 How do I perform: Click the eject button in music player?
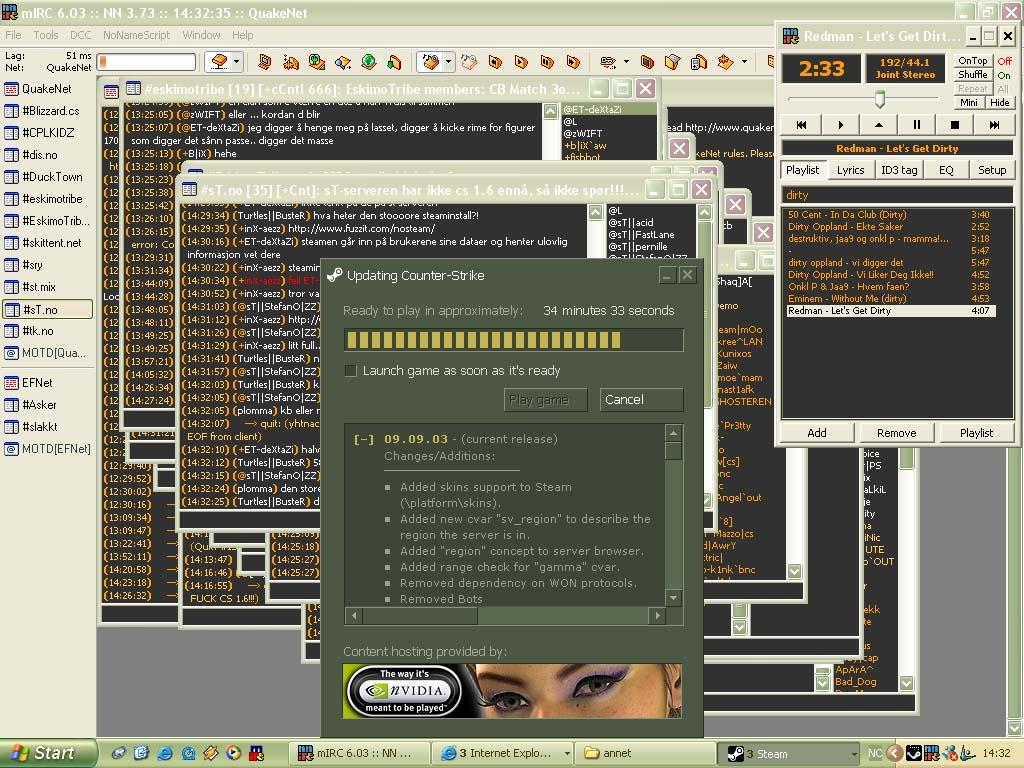click(x=878, y=125)
